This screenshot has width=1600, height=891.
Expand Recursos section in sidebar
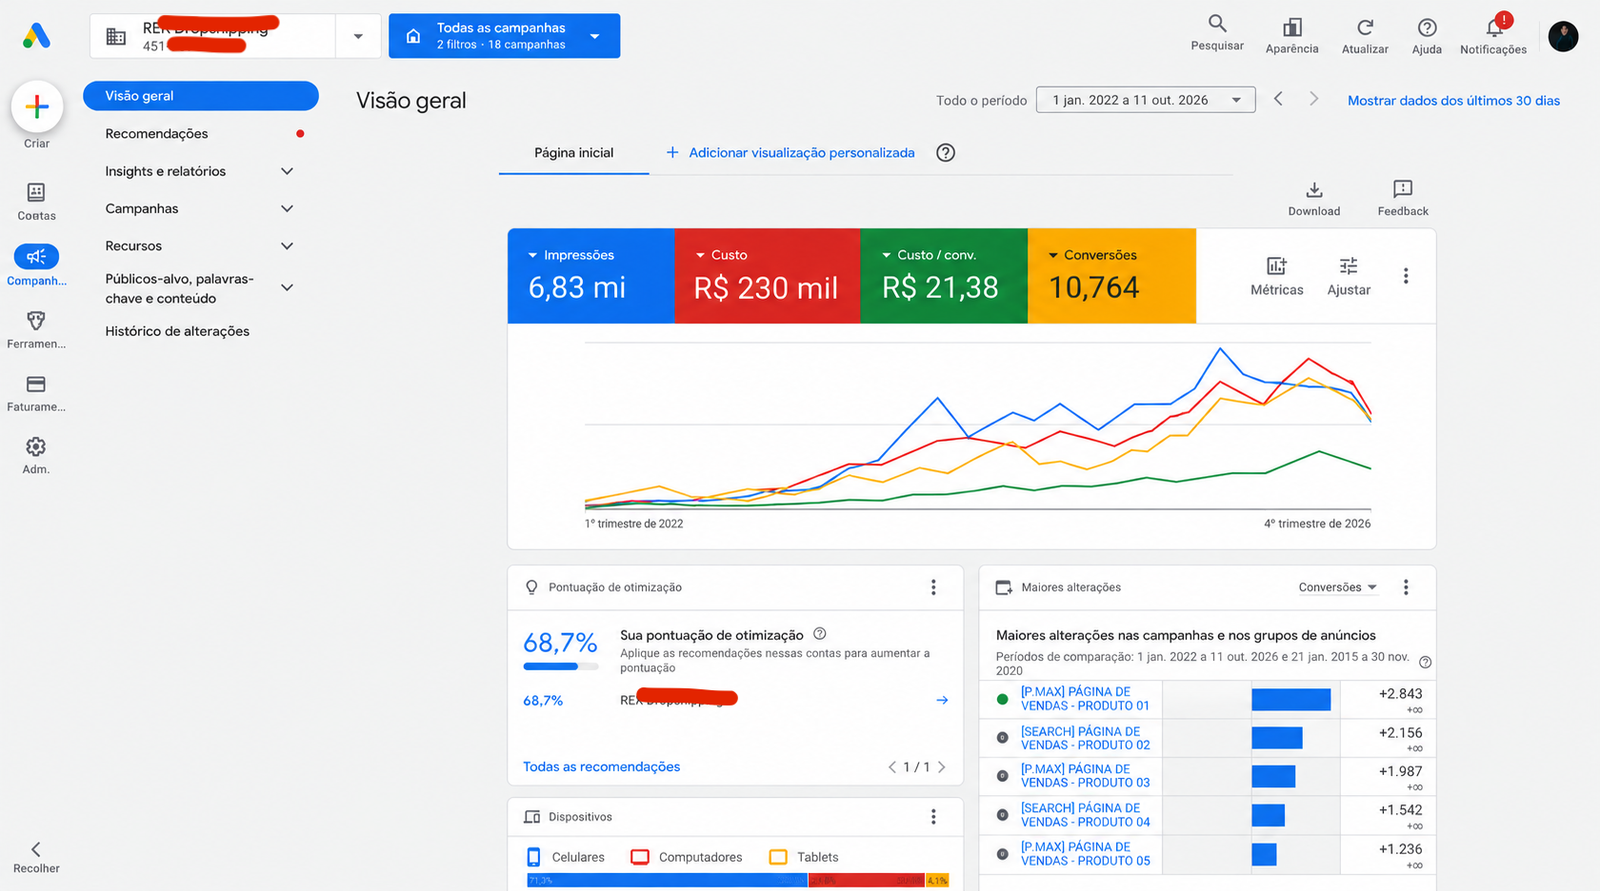point(287,246)
